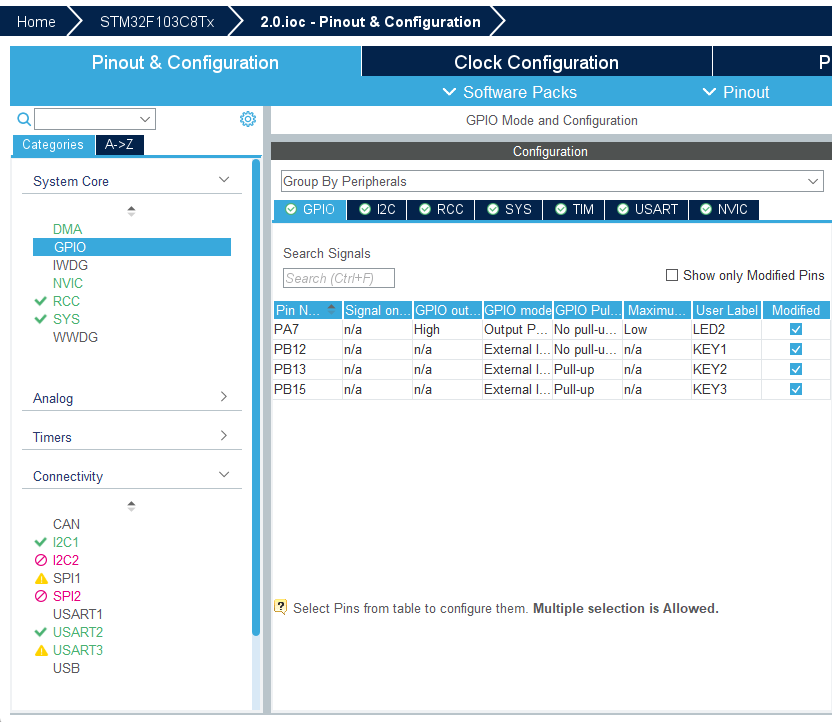Toggle Modified checkbox for PB13 row
Image resolution: width=832 pixels, height=722 pixels.
[795, 369]
